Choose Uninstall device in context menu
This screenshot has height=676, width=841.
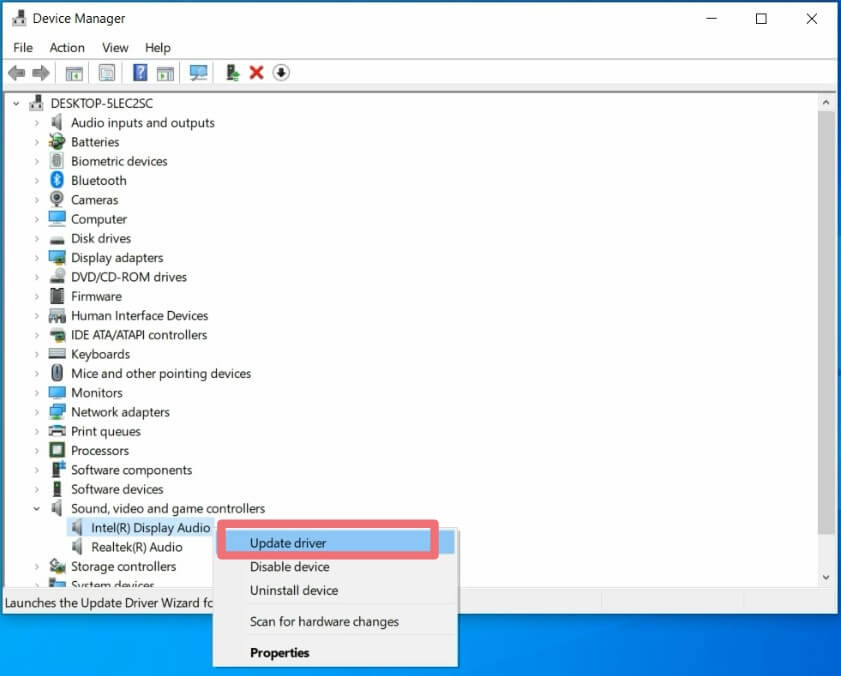[336, 590]
